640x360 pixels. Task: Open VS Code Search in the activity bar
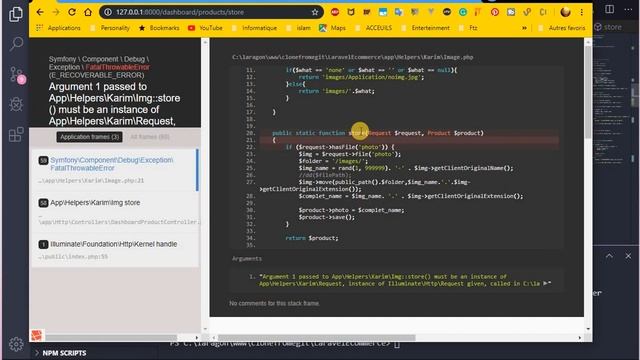click(x=16, y=44)
